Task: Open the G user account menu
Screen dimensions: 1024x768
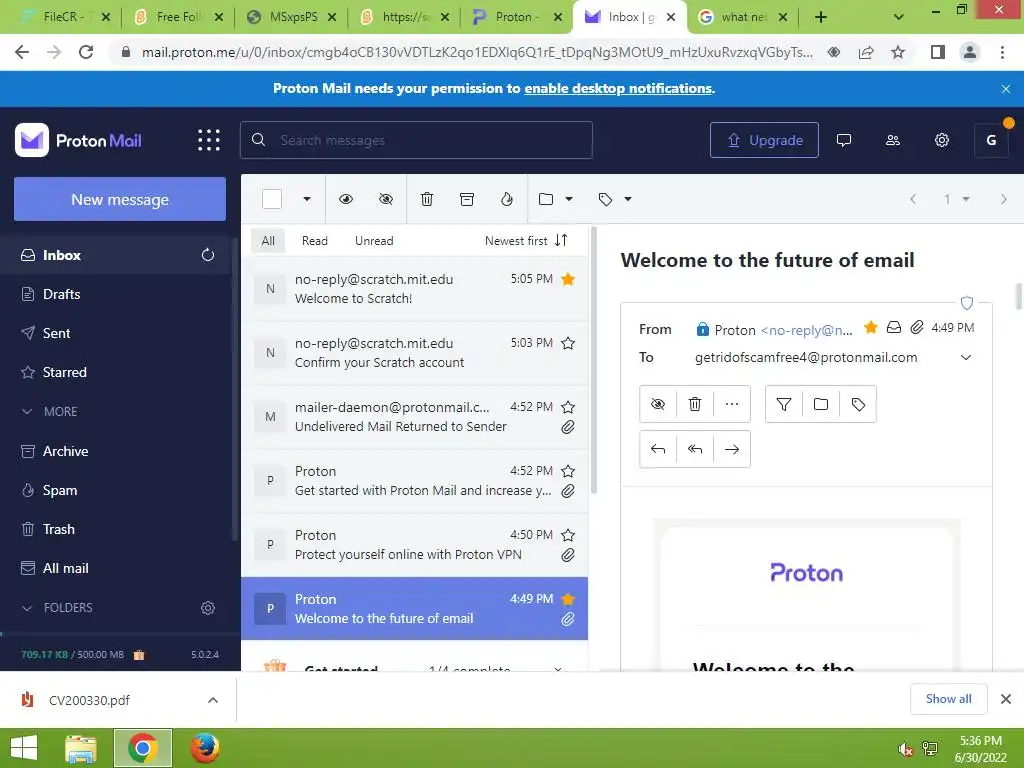Action: tap(991, 140)
